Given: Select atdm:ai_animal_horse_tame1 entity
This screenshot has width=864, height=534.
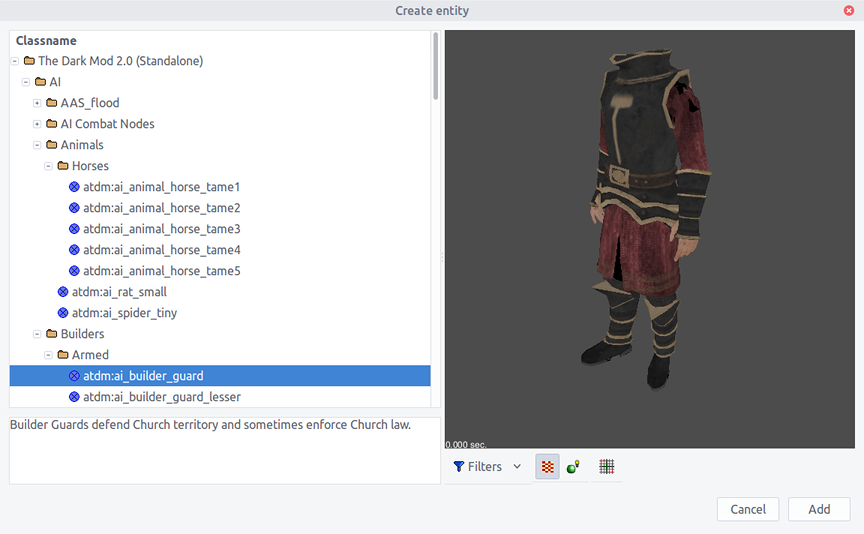Looking at the screenshot, I should click(x=161, y=187).
